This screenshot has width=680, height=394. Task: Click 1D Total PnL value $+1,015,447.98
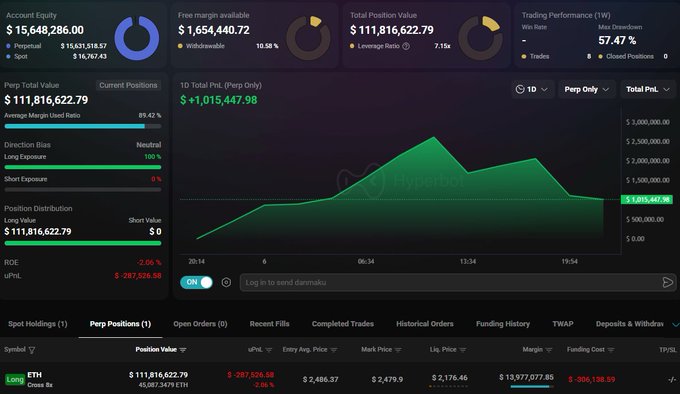point(219,100)
